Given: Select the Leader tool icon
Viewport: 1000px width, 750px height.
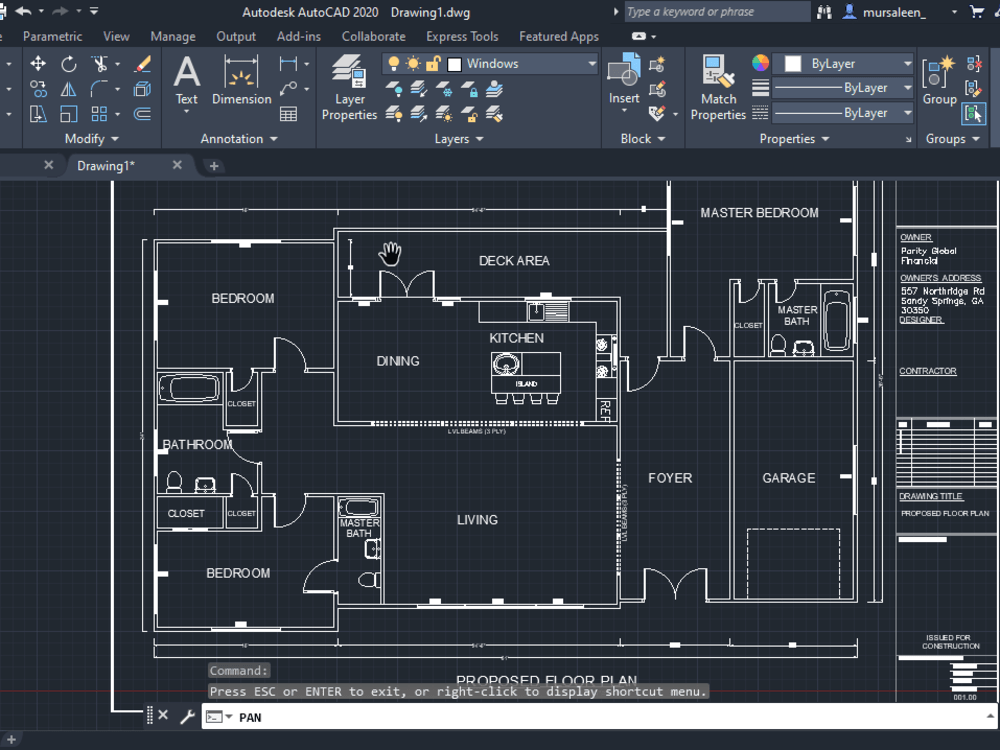Looking at the screenshot, I should [x=288, y=89].
